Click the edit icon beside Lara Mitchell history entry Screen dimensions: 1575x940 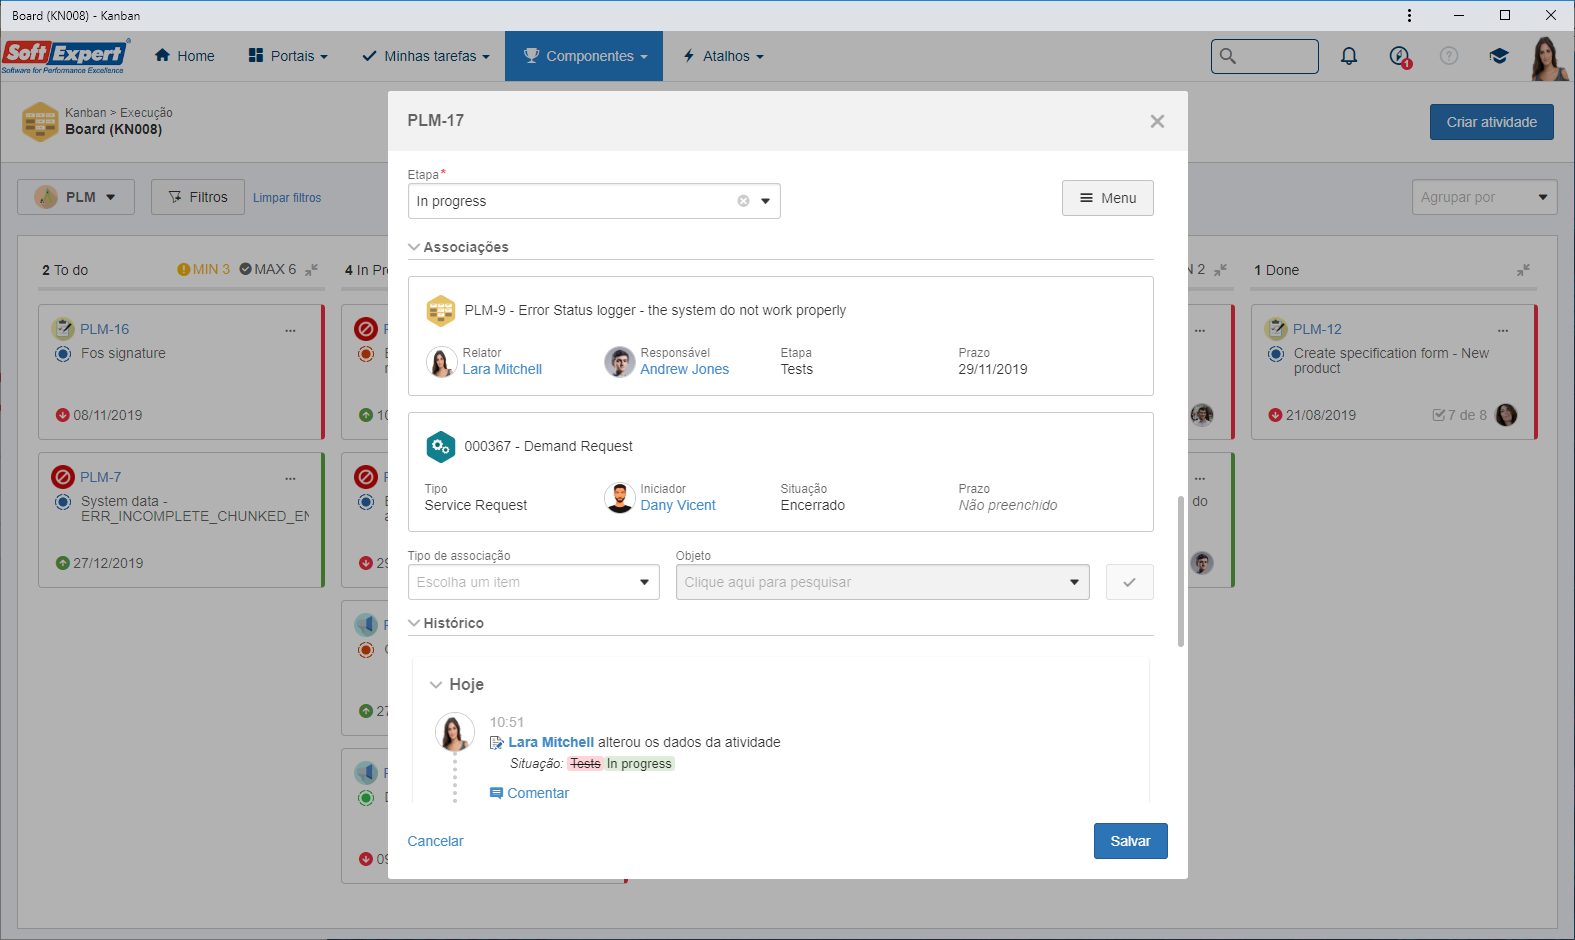[496, 743]
